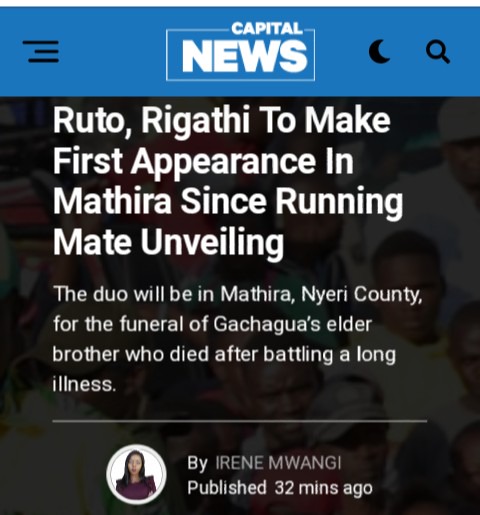Select the Ruto, Rigathi article headline
Screen dimensions: 480x515
tap(228, 181)
